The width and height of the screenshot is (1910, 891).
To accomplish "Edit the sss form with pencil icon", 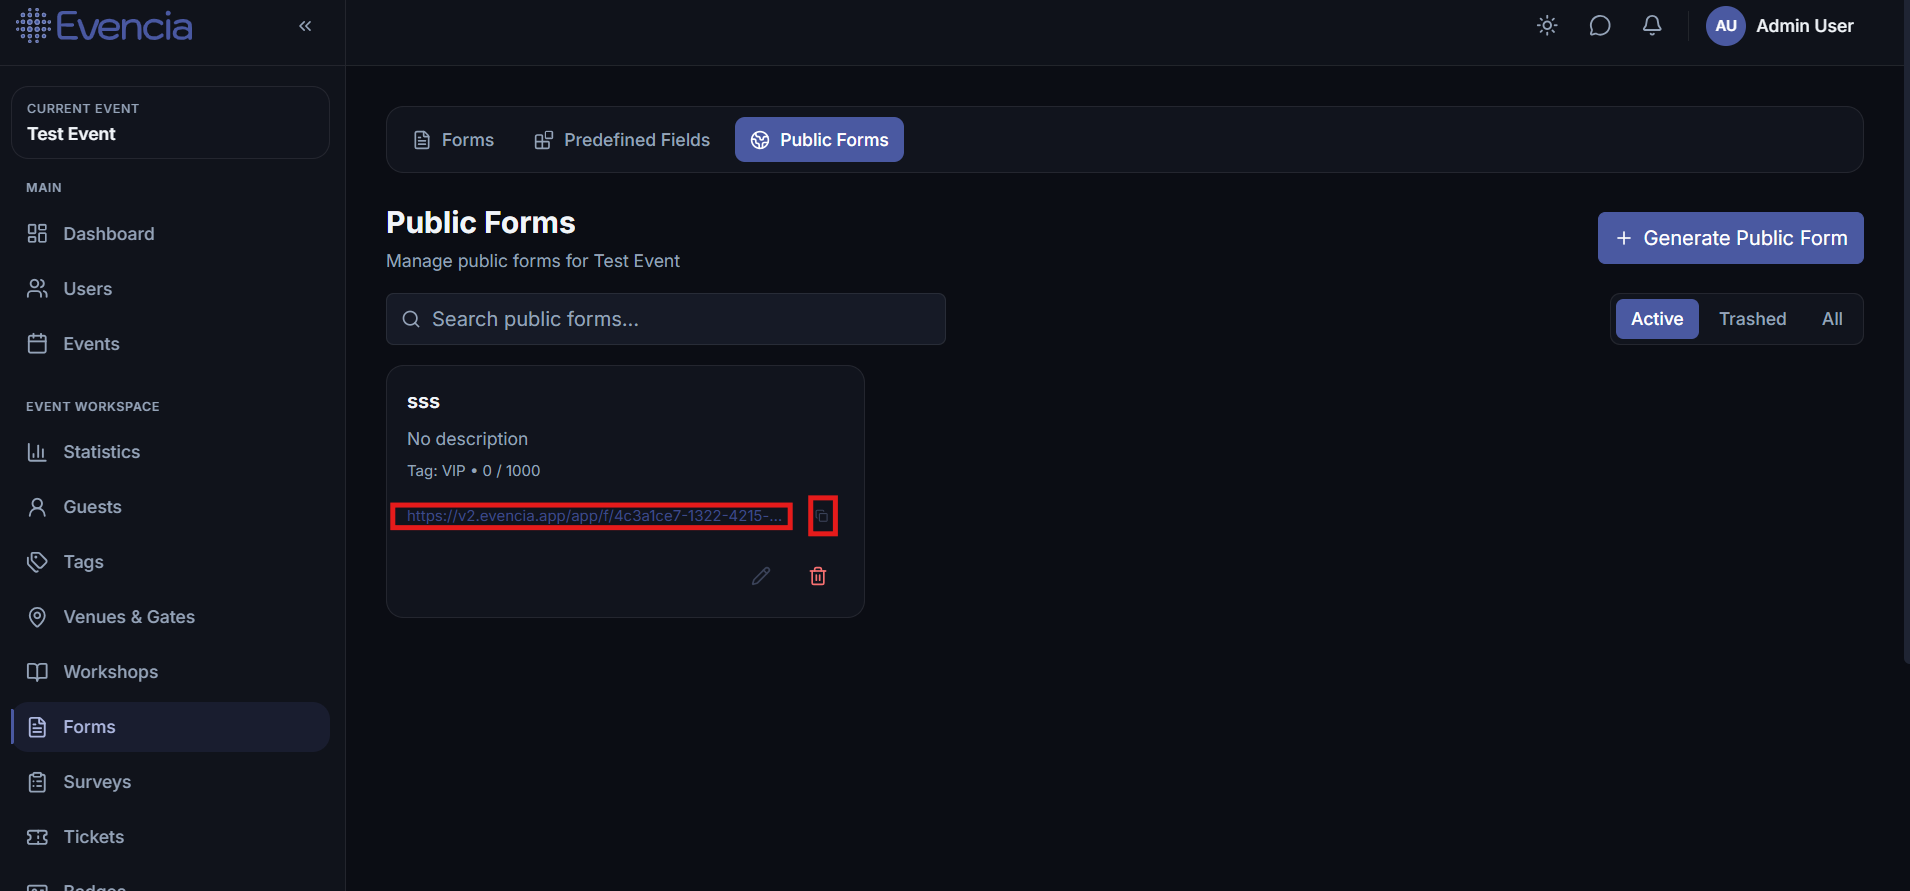I will coord(761,576).
